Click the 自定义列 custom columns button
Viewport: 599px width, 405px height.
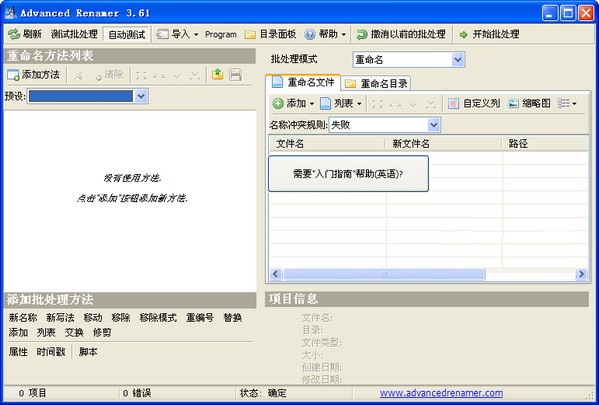pos(474,104)
